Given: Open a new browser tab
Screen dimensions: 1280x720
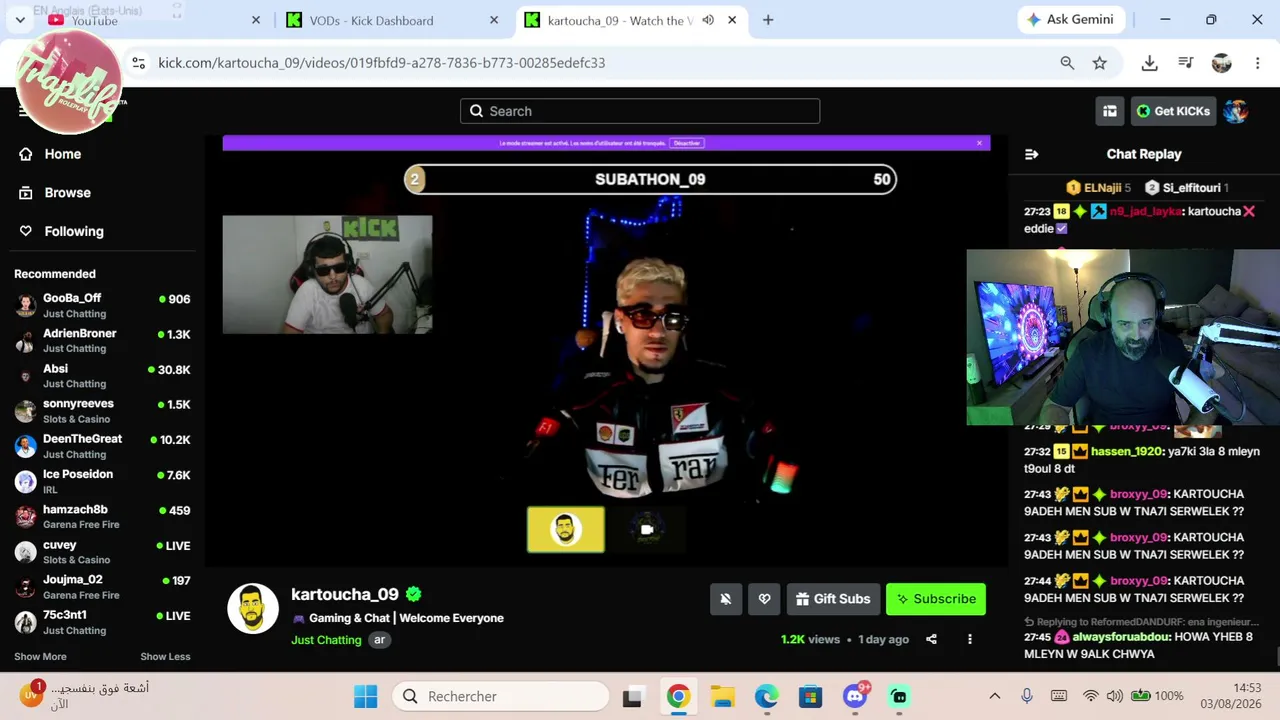Looking at the screenshot, I should pyautogui.click(x=768, y=20).
